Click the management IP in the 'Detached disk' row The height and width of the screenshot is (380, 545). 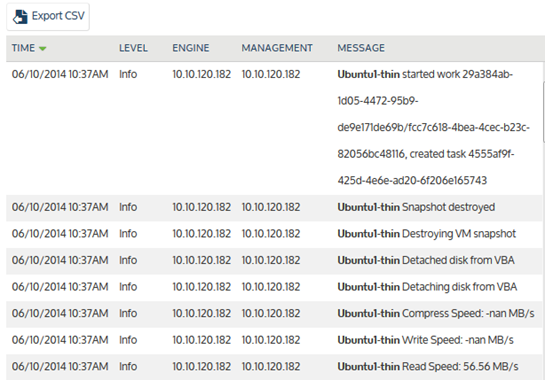click(x=271, y=260)
